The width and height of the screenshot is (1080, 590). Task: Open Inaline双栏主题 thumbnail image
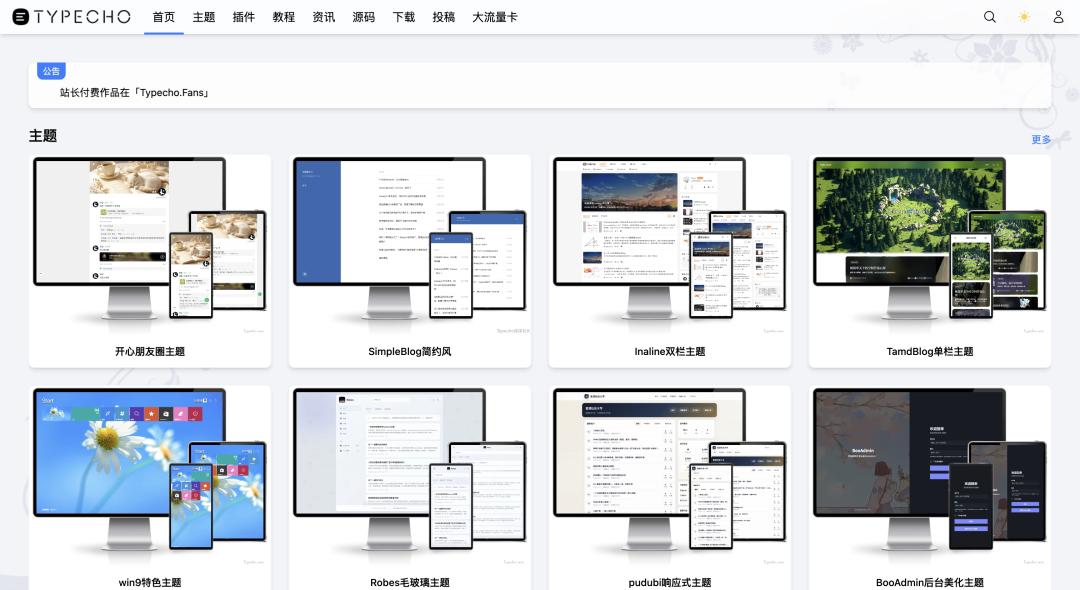[669, 245]
